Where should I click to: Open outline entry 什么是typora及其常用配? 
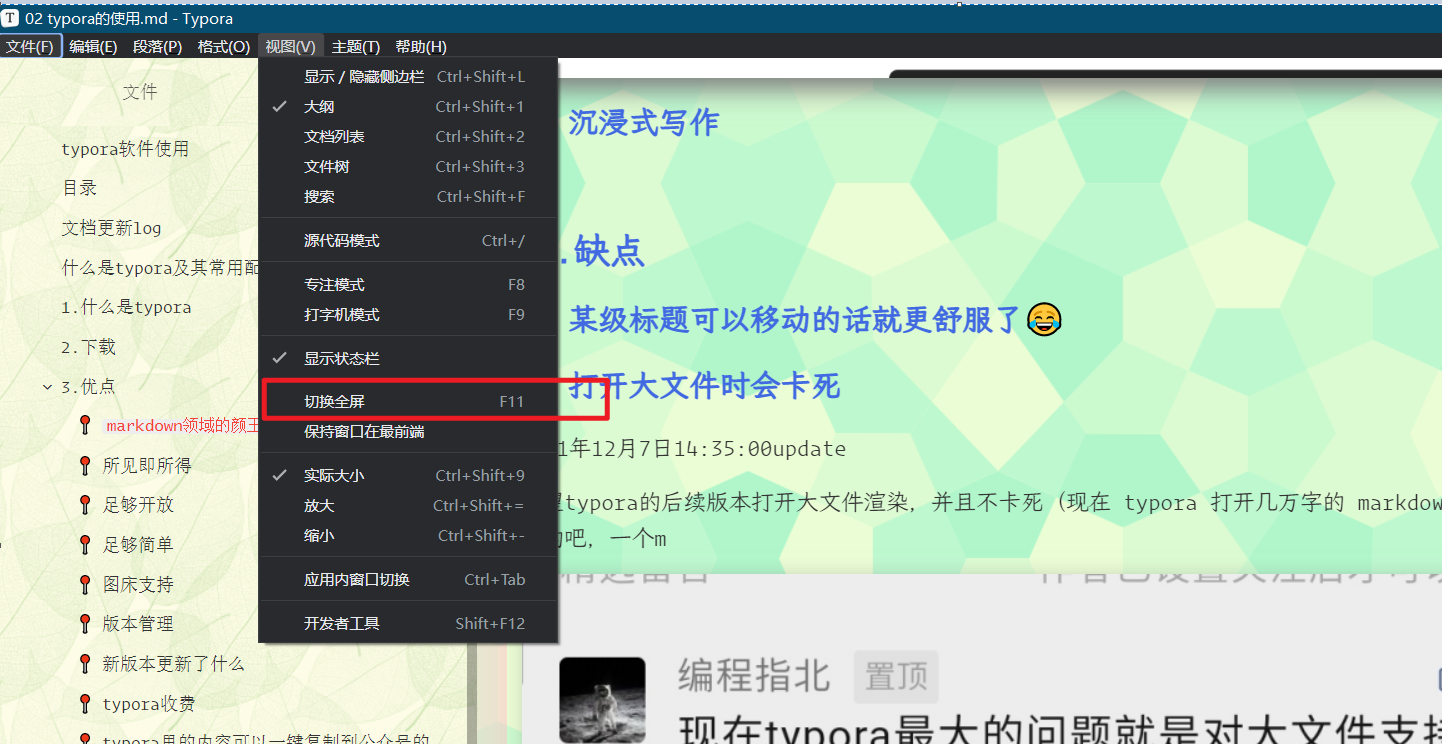(160, 268)
